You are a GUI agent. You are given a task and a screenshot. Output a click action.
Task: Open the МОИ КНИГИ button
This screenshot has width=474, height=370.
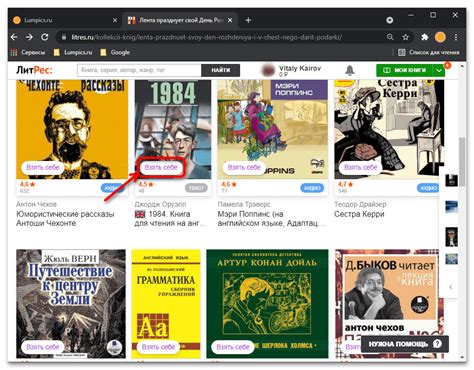(x=405, y=70)
